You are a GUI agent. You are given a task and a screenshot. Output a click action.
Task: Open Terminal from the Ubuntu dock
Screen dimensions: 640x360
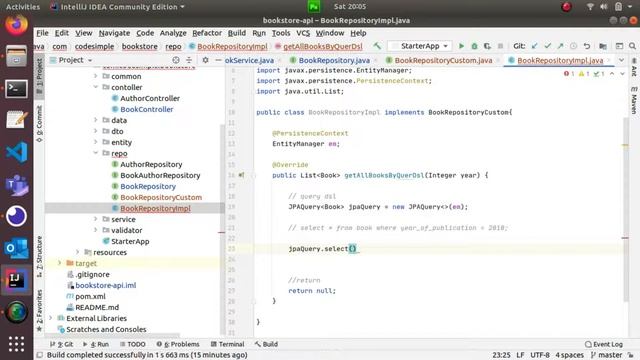16,89
